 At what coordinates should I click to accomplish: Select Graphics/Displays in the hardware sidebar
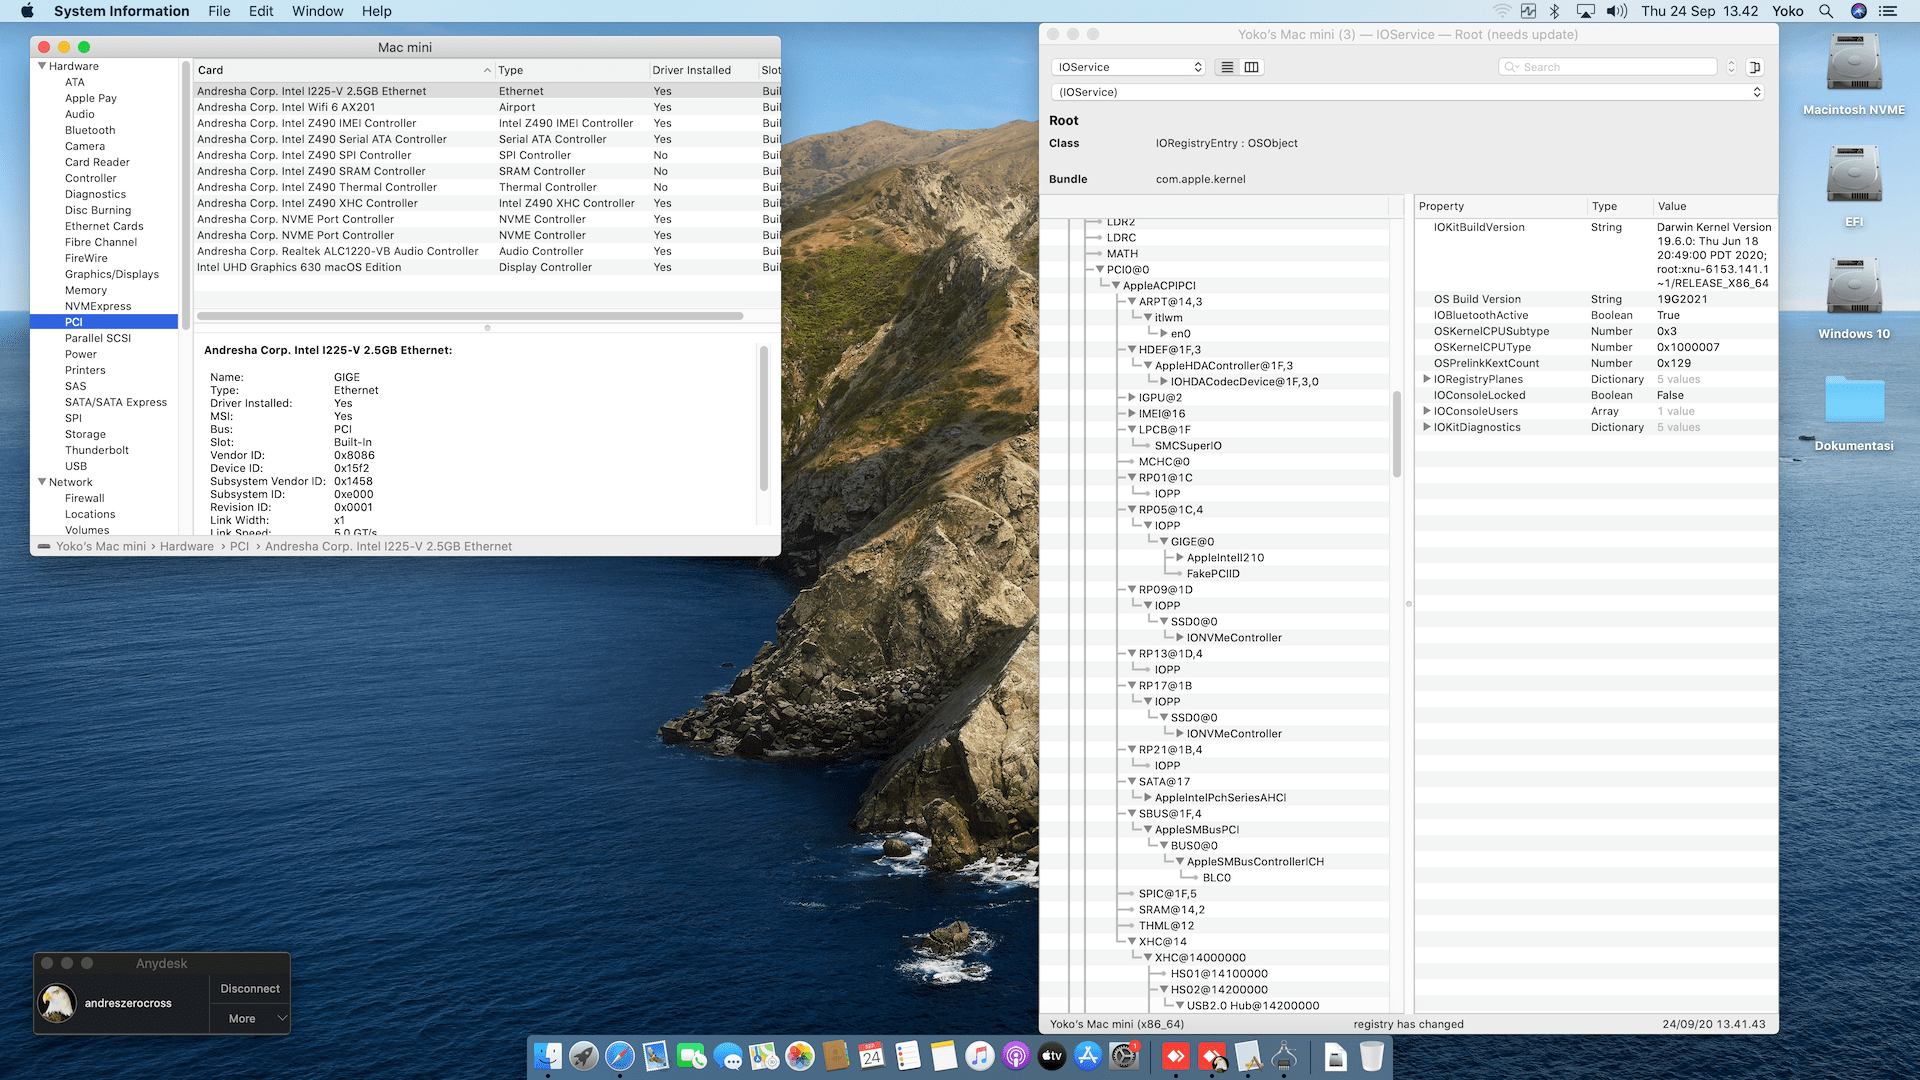pos(112,274)
